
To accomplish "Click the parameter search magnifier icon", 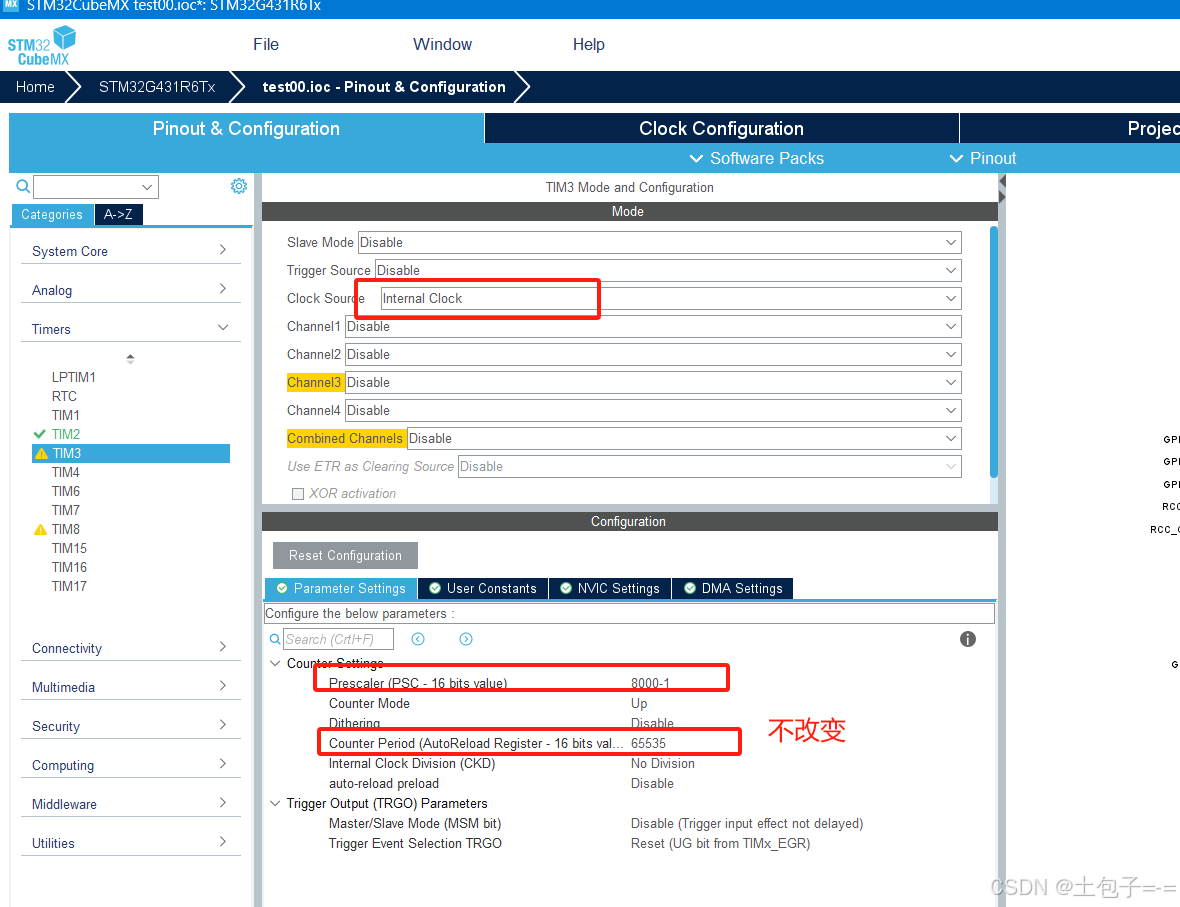I will (x=275, y=639).
